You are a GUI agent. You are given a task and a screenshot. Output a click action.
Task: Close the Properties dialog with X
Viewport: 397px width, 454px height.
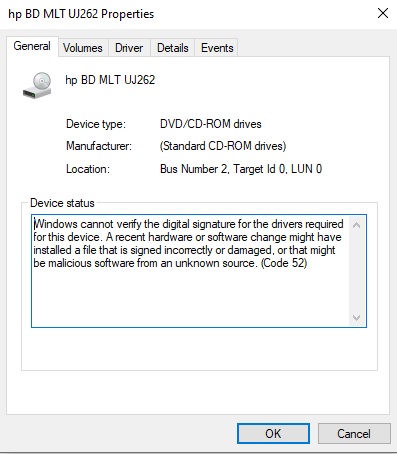tap(383, 13)
